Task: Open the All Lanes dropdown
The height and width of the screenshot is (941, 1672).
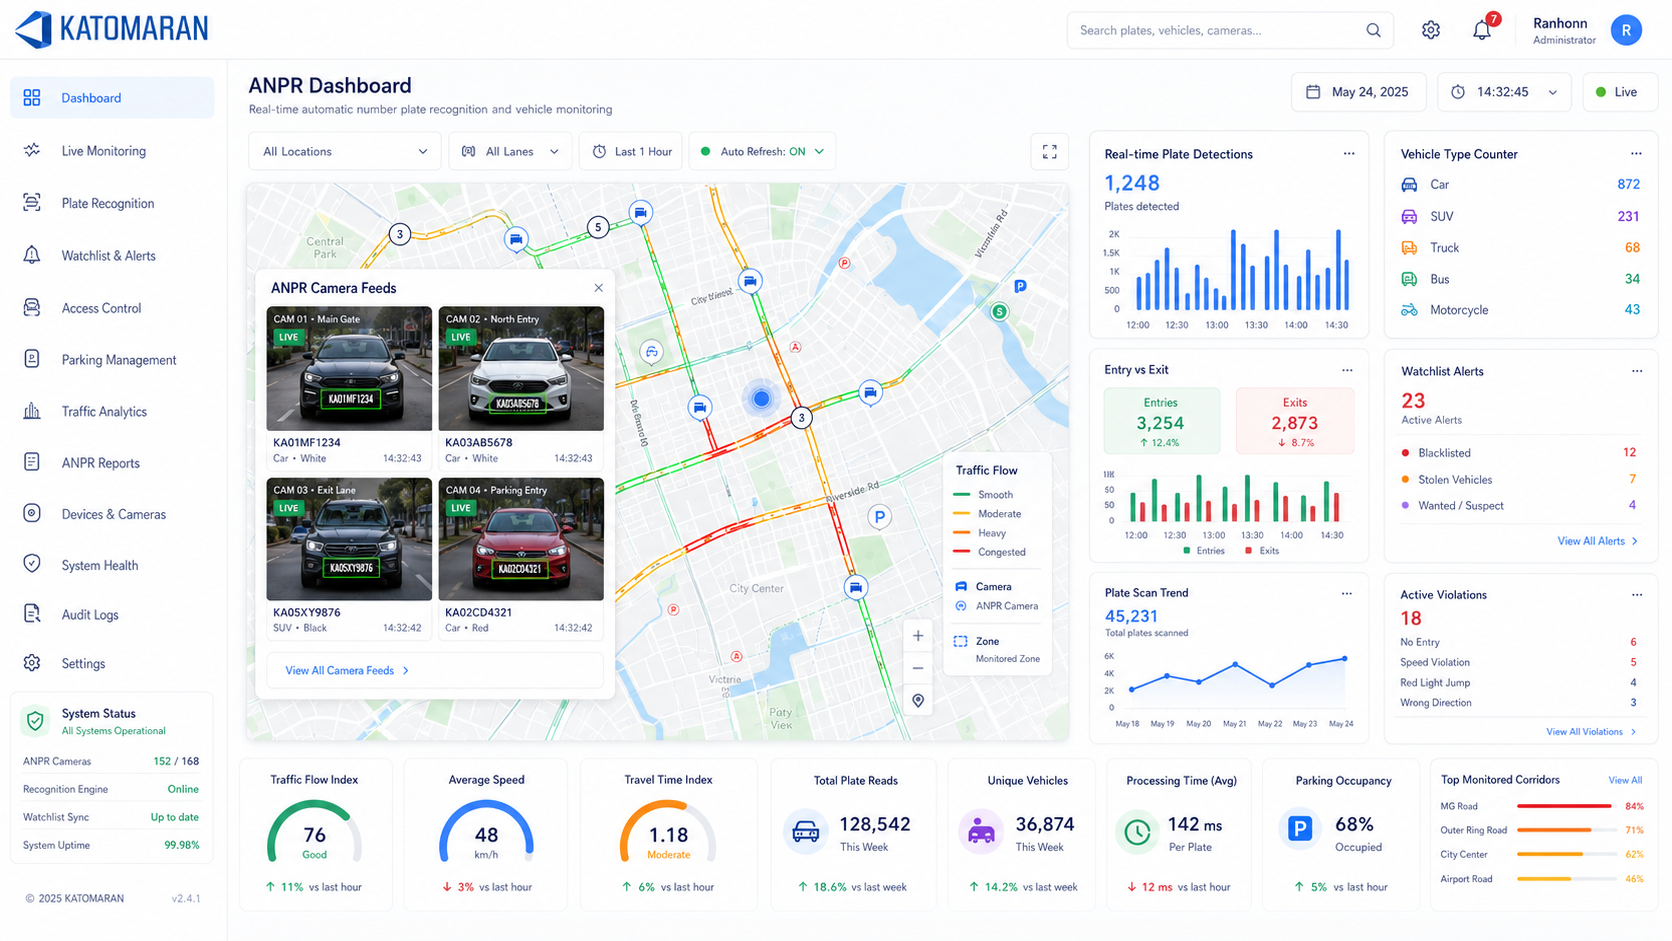Action: 510,152
